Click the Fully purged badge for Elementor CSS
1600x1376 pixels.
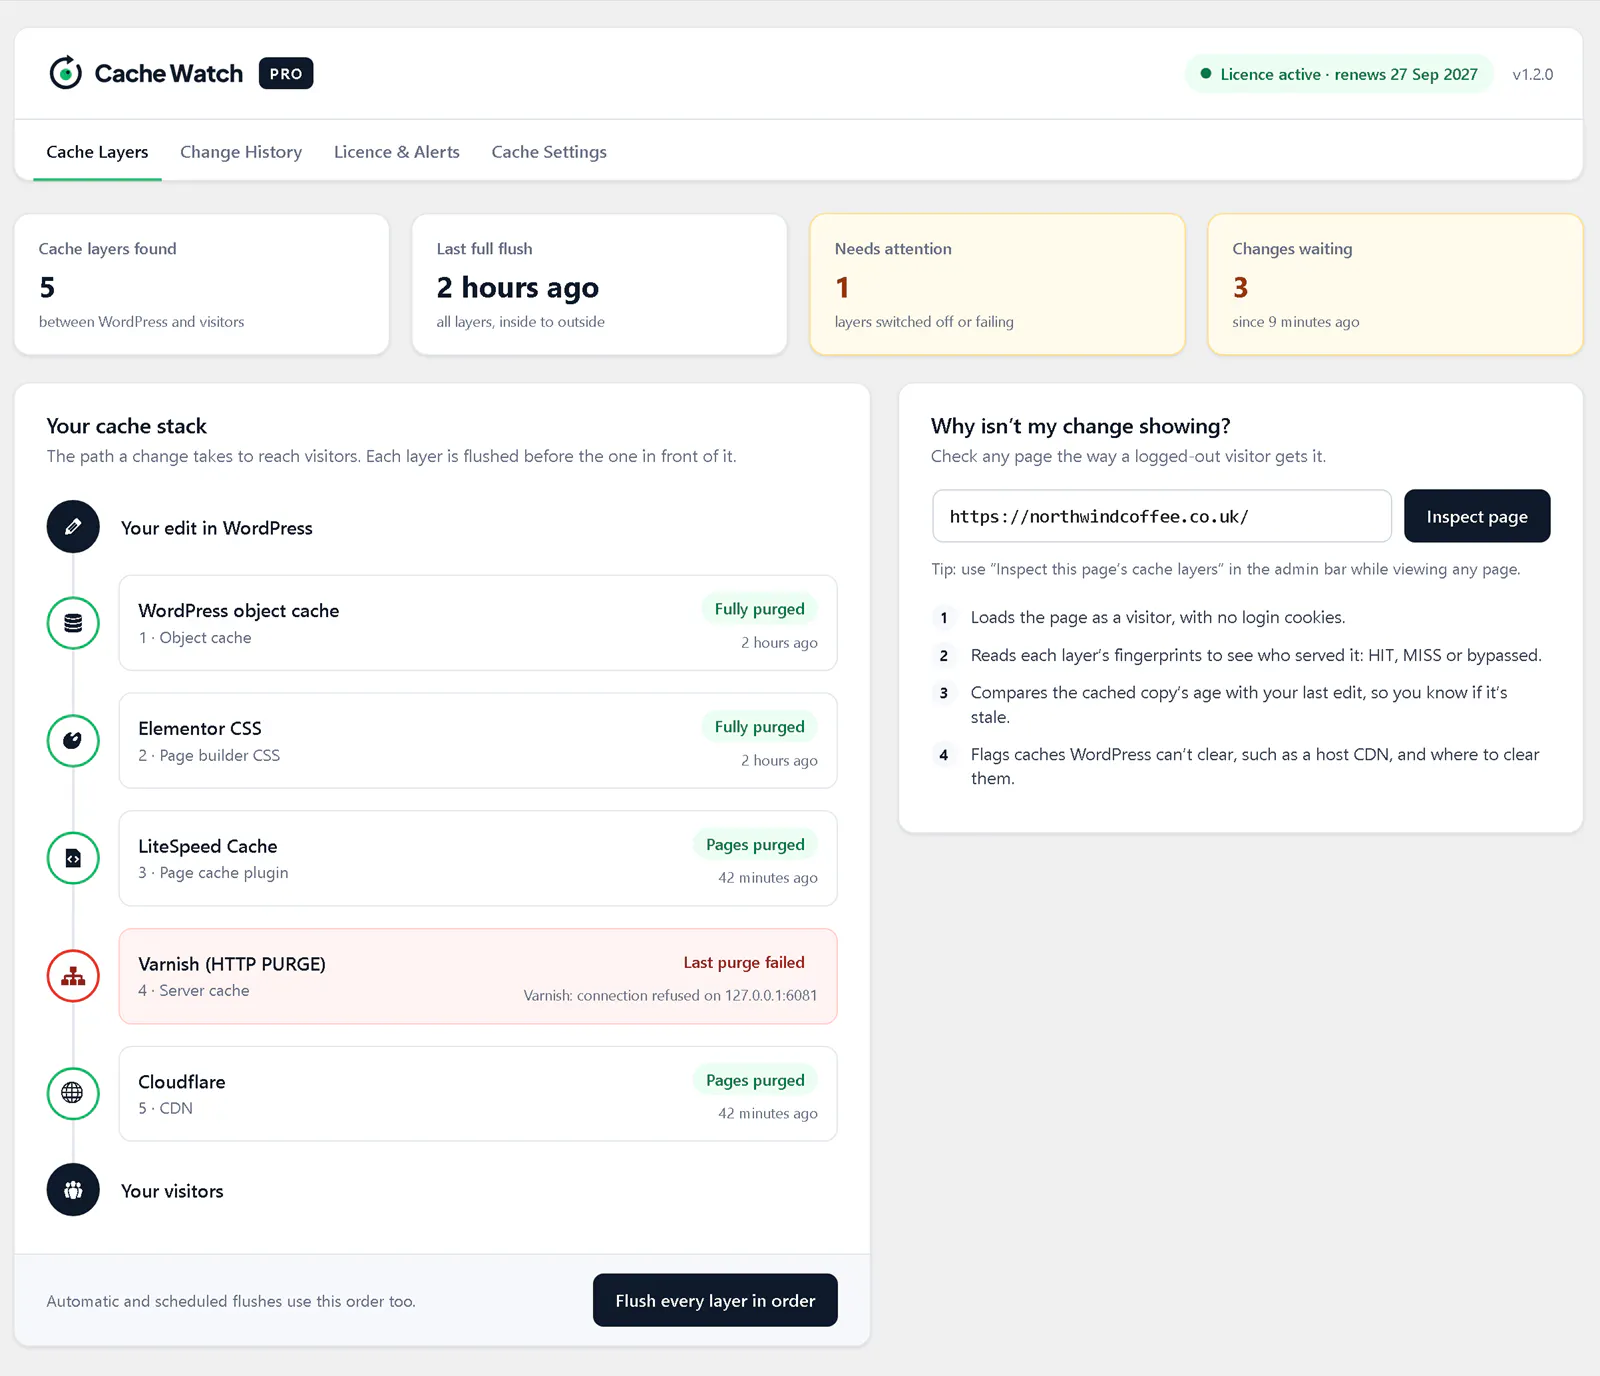pos(760,727)
